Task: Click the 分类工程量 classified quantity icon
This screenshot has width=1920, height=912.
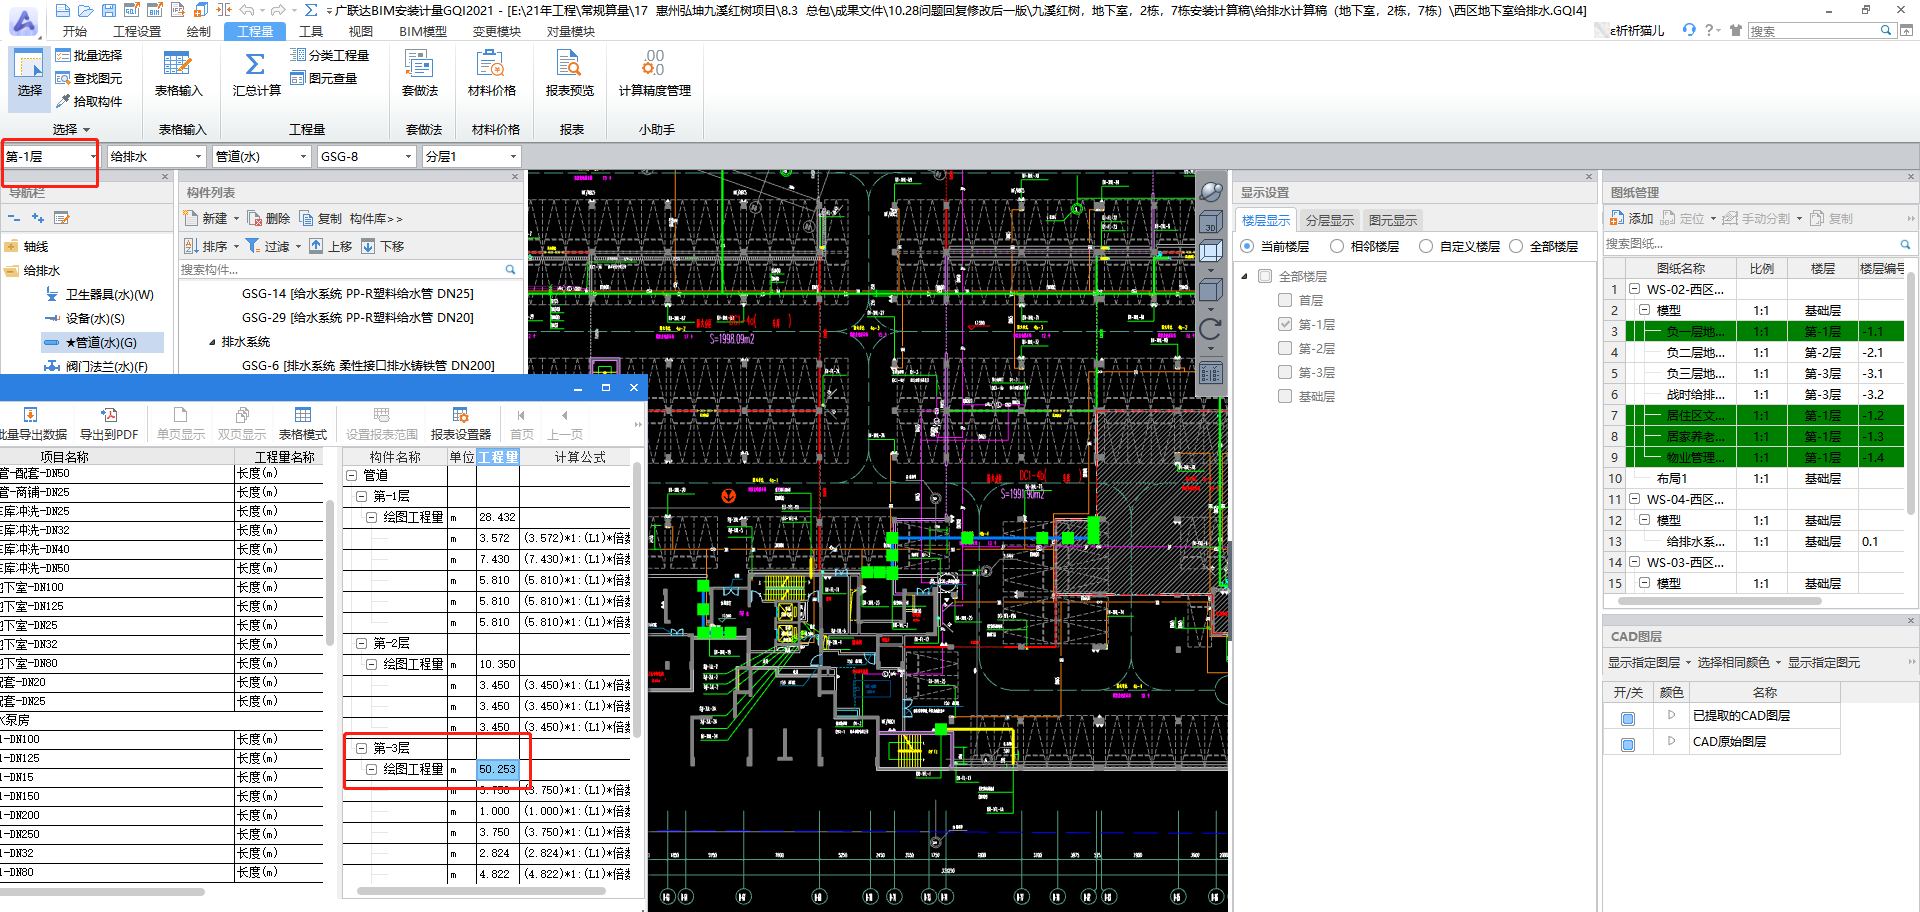Action: tap(298, 56)
